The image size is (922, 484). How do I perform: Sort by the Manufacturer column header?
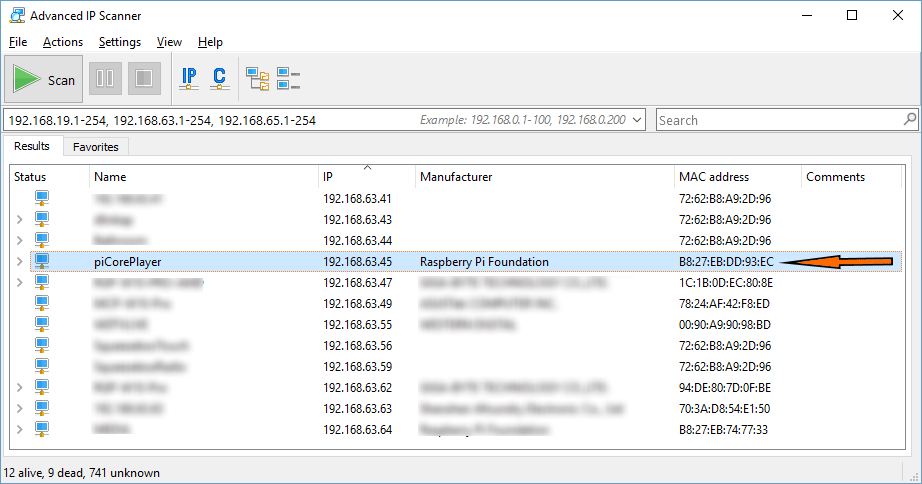point(544,177)
